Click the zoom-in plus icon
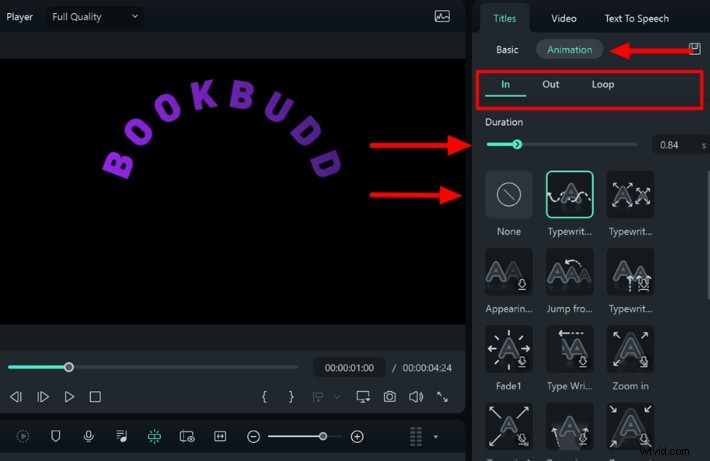 (357, 436)
